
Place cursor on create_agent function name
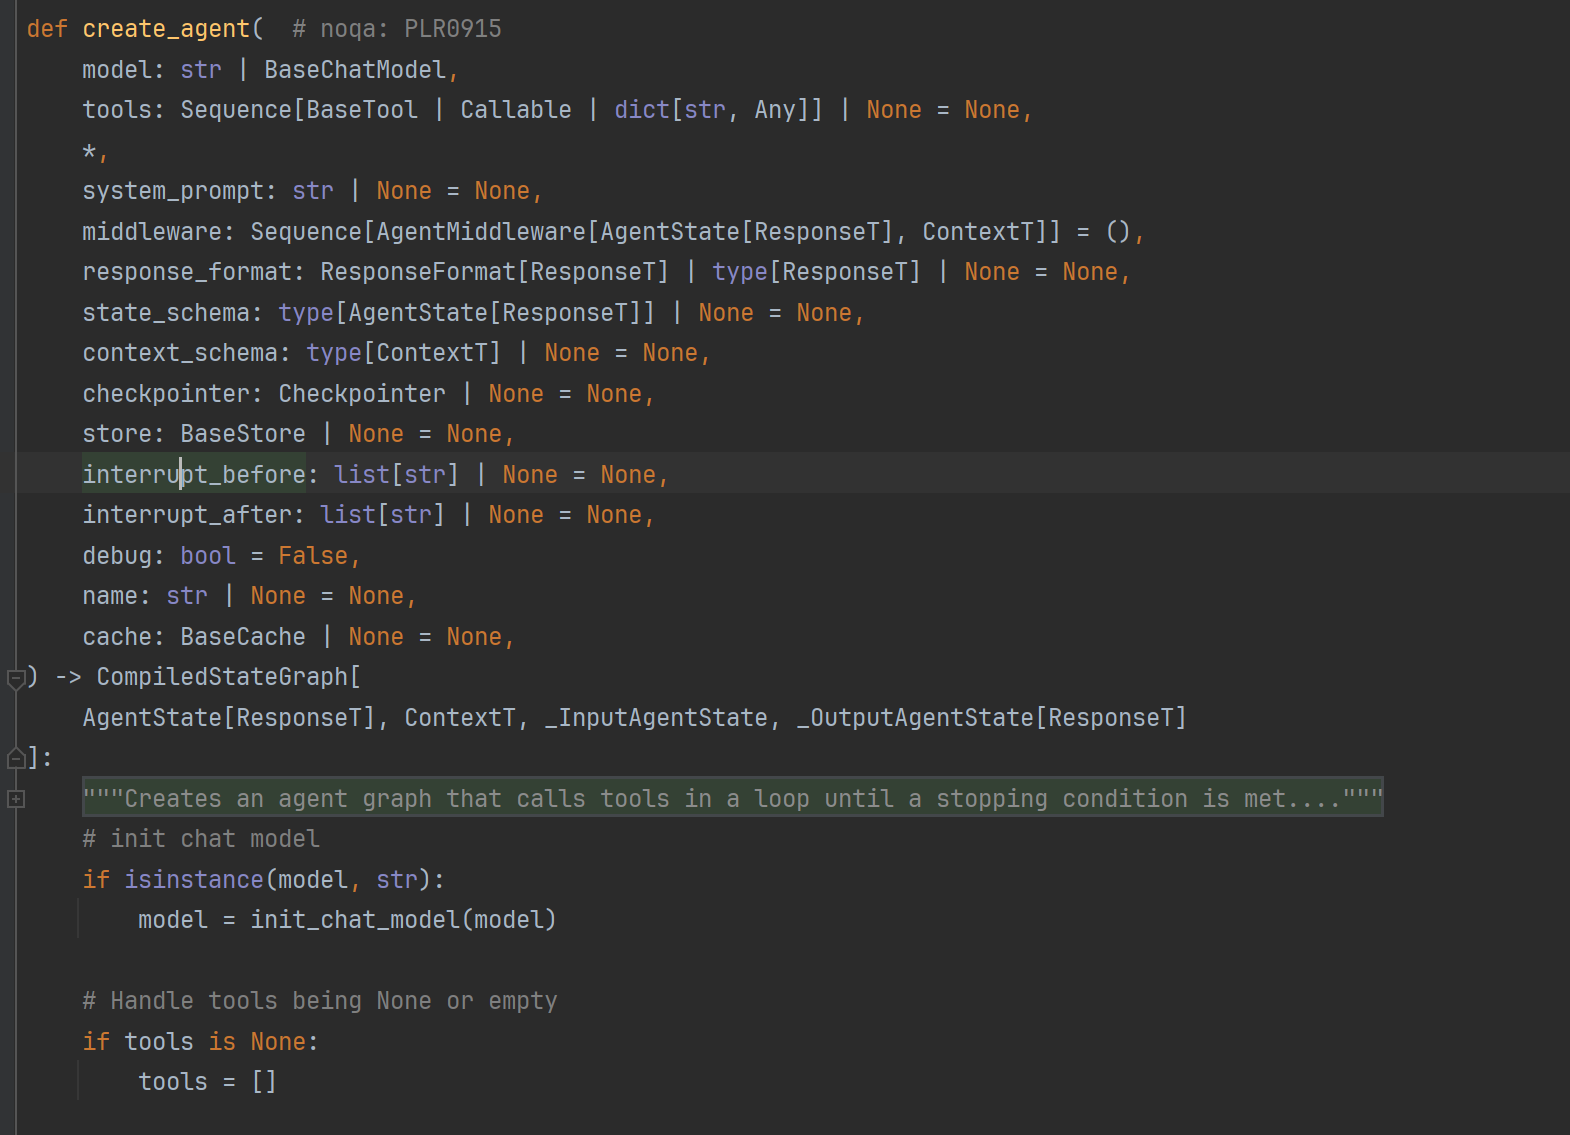pyautogui.click(x=166, y=29)
